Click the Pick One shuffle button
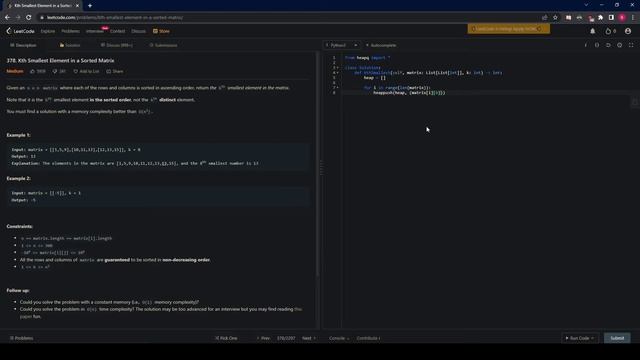 226,338
